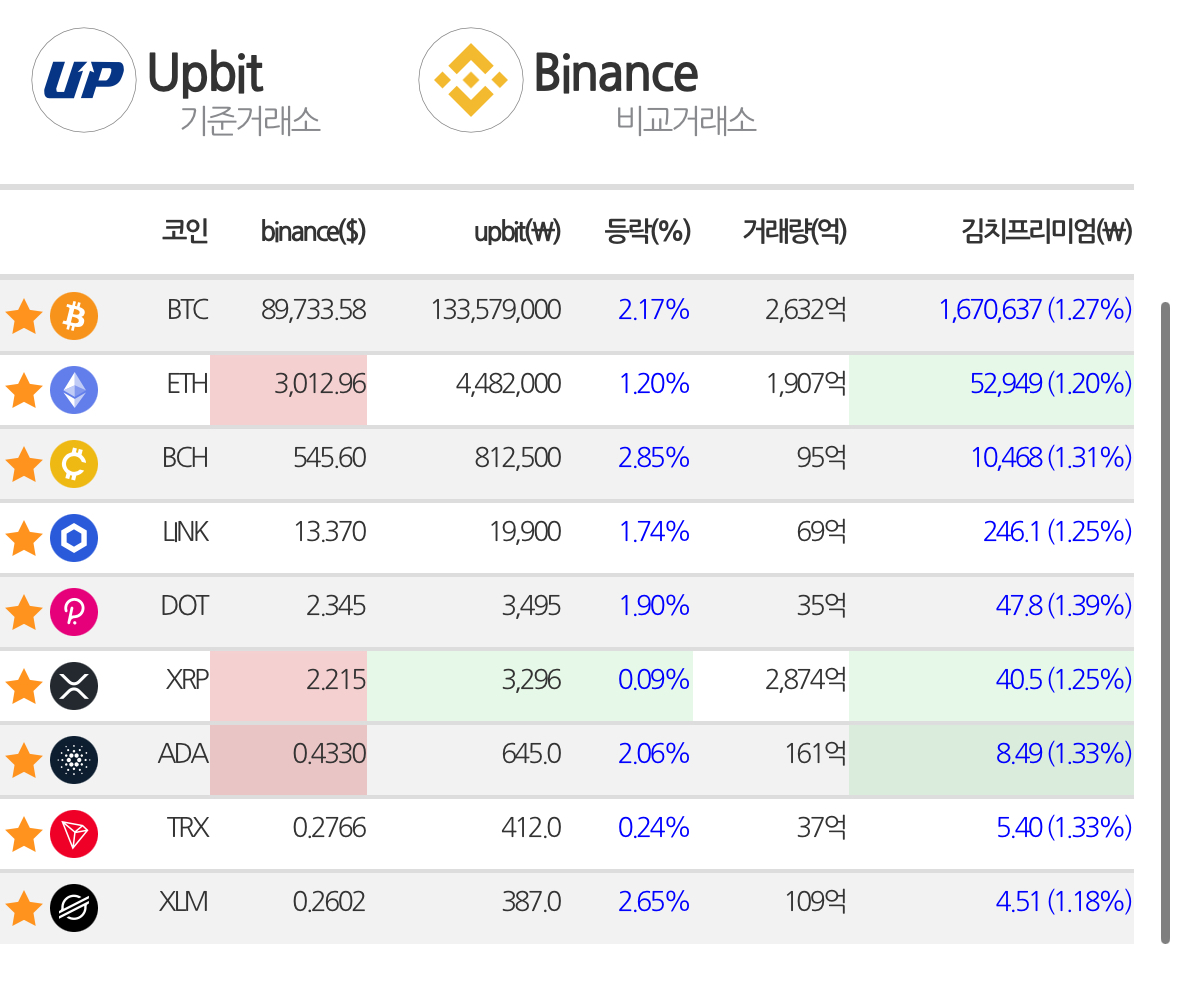Click BTC Upbit price 133,579,000
1179x1003 pixels.
pos(496,310)
